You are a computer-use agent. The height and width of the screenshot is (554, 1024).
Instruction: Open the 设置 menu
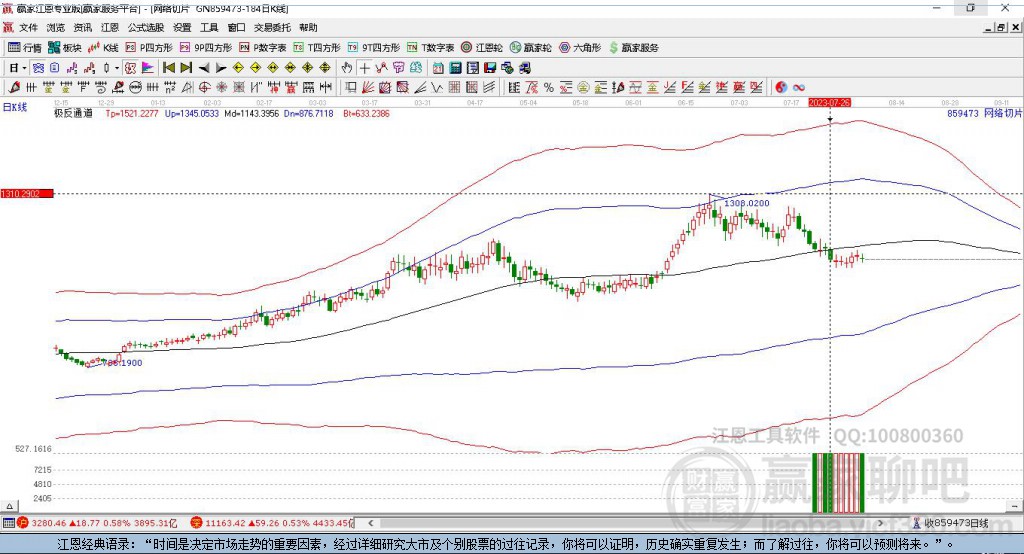182,27
